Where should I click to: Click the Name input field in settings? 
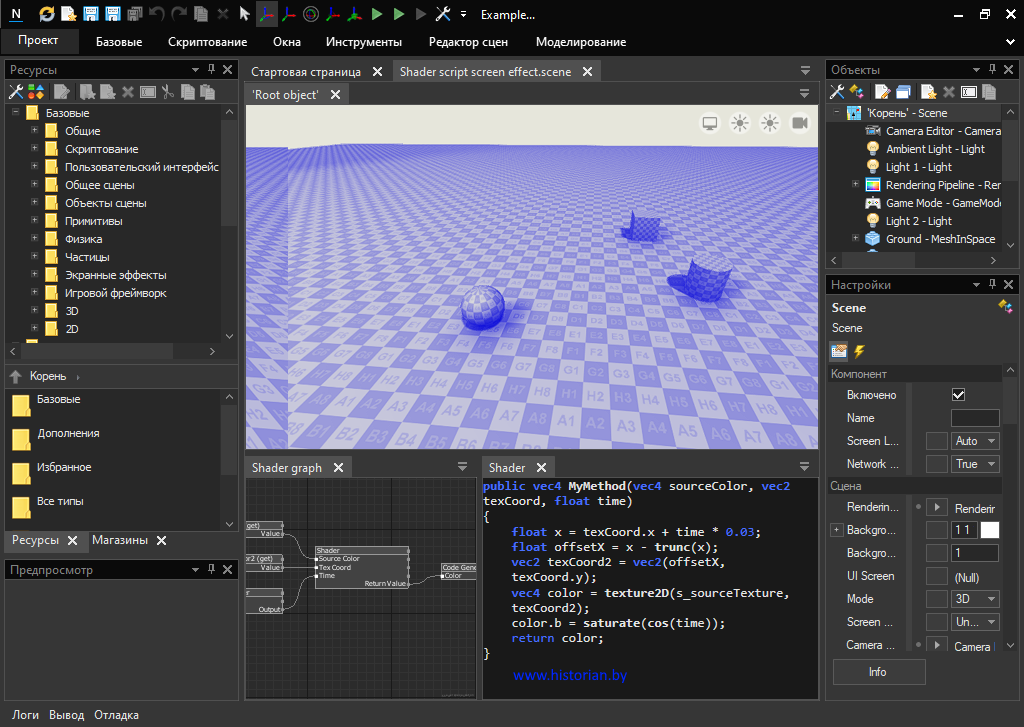(x=974, y=418)
